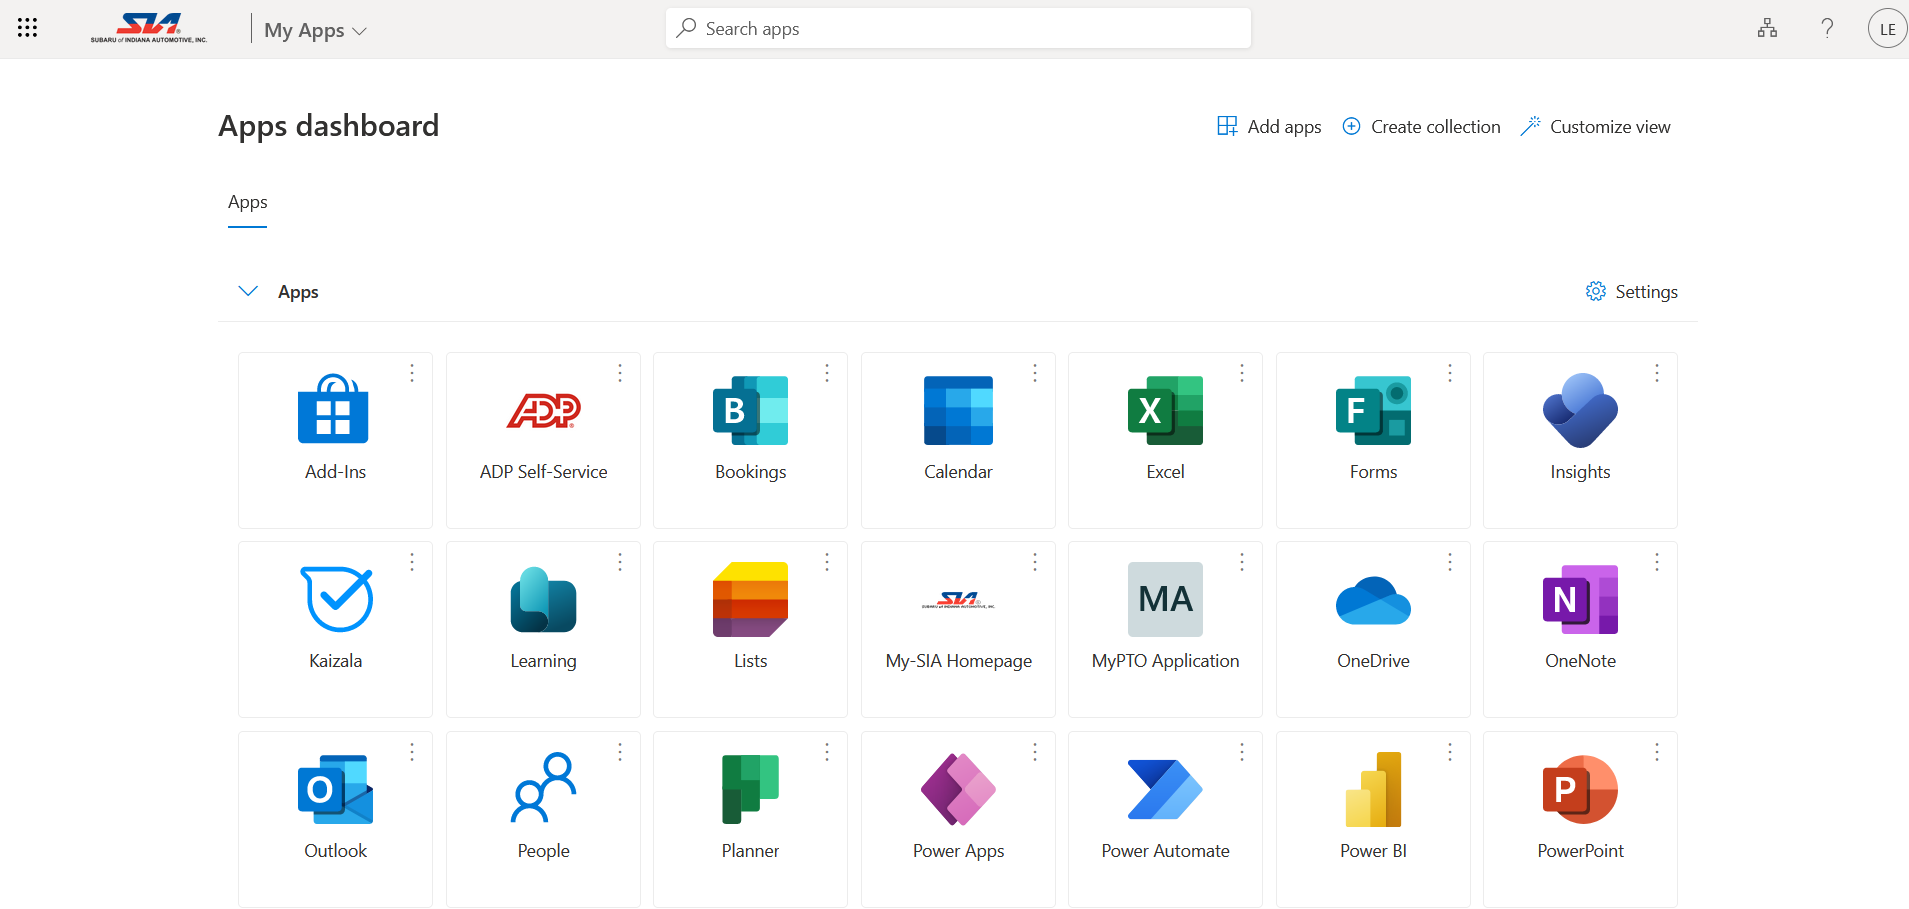Click the Add apps button
Viewport: 1909px width, 909px height.
pyautogui.click(x=1269, y=127)
